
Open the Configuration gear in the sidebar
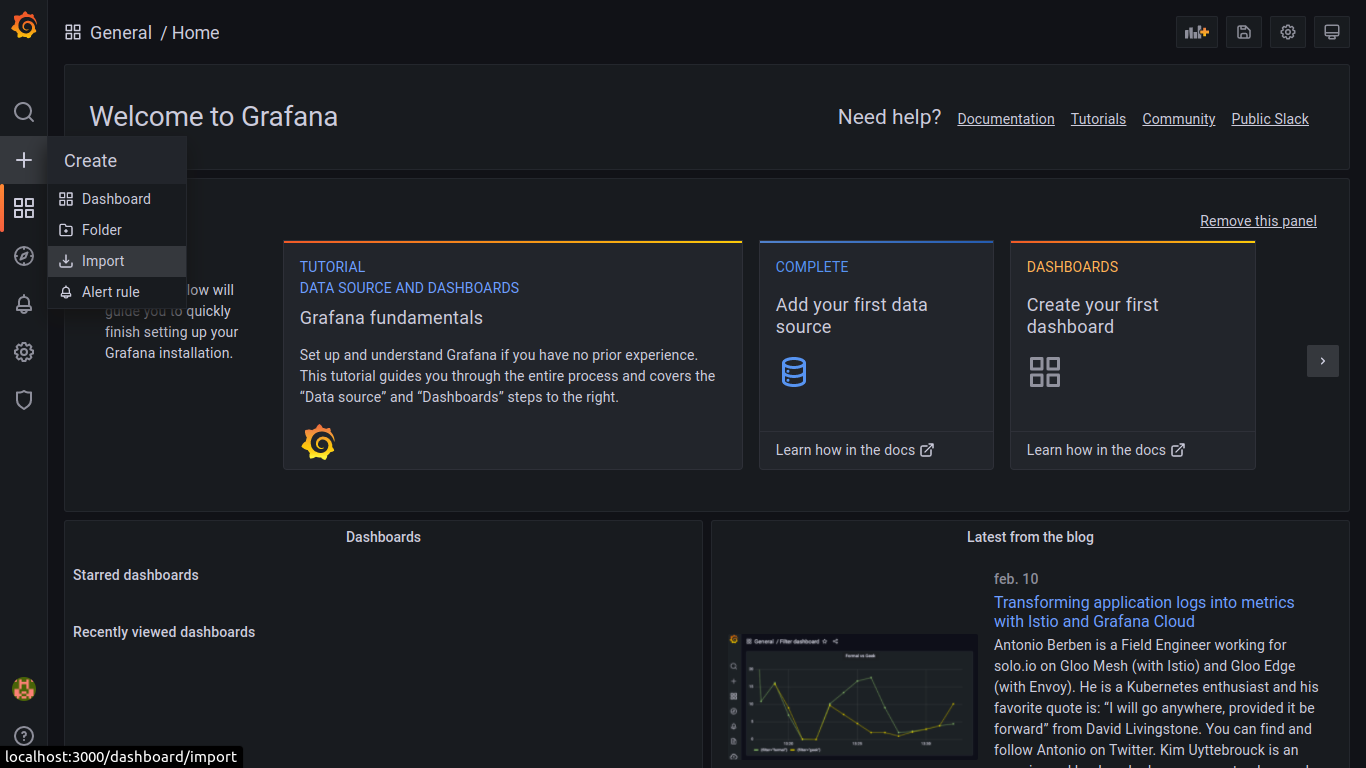point(24,352)
